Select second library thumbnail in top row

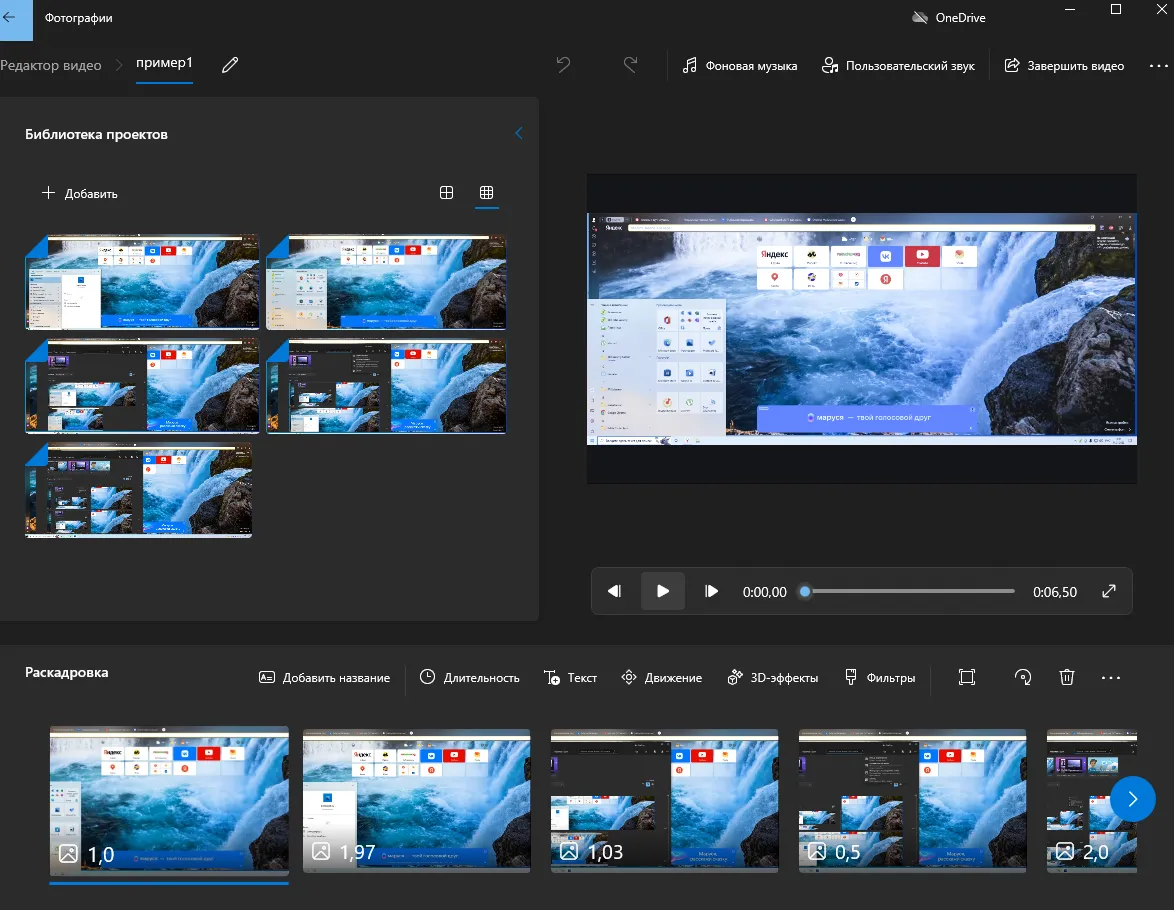coord(386,282)
